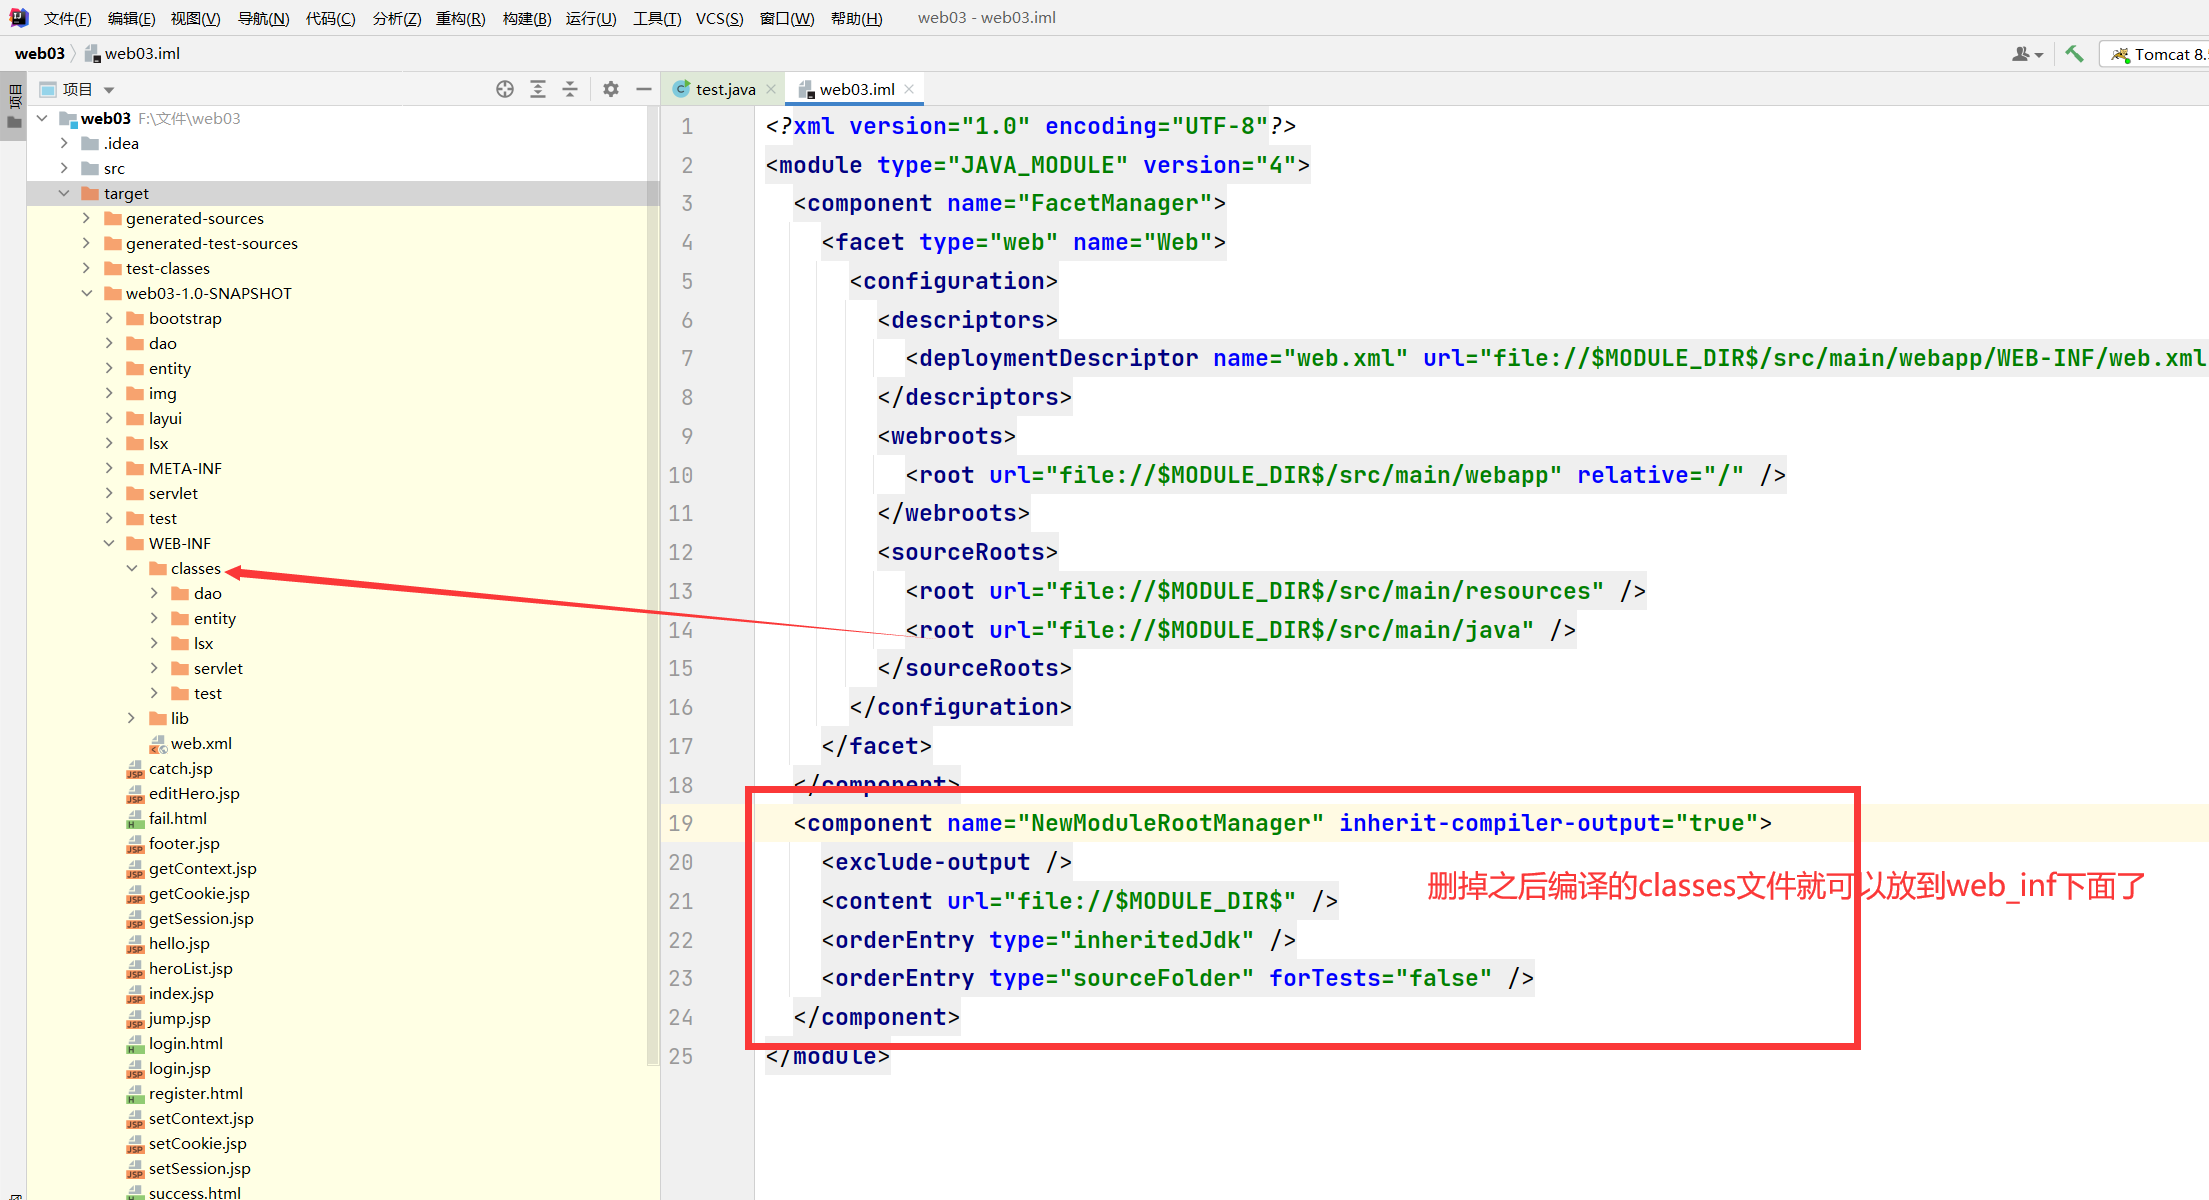Collapse the target folder

pos(64,193)
